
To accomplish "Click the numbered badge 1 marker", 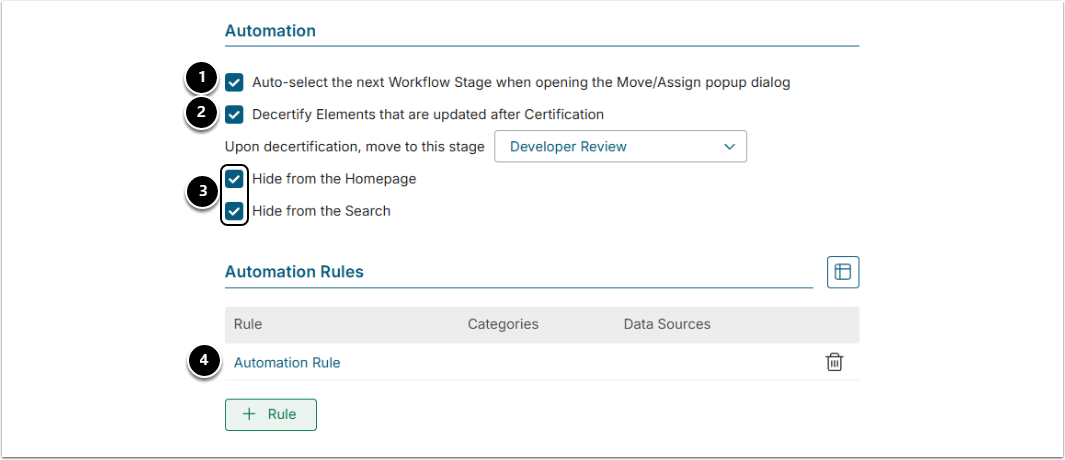I will [x=202, y=78].
